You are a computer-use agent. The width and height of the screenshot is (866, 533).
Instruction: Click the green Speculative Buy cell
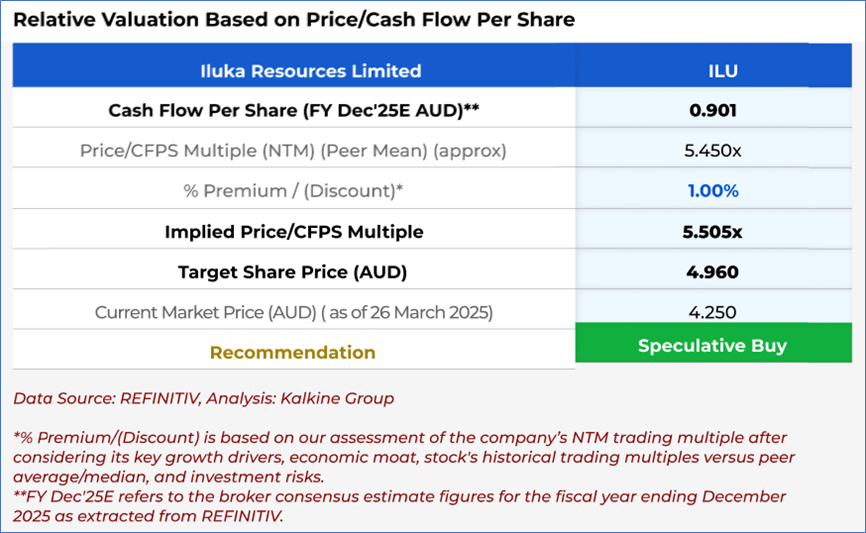(712, 346)
